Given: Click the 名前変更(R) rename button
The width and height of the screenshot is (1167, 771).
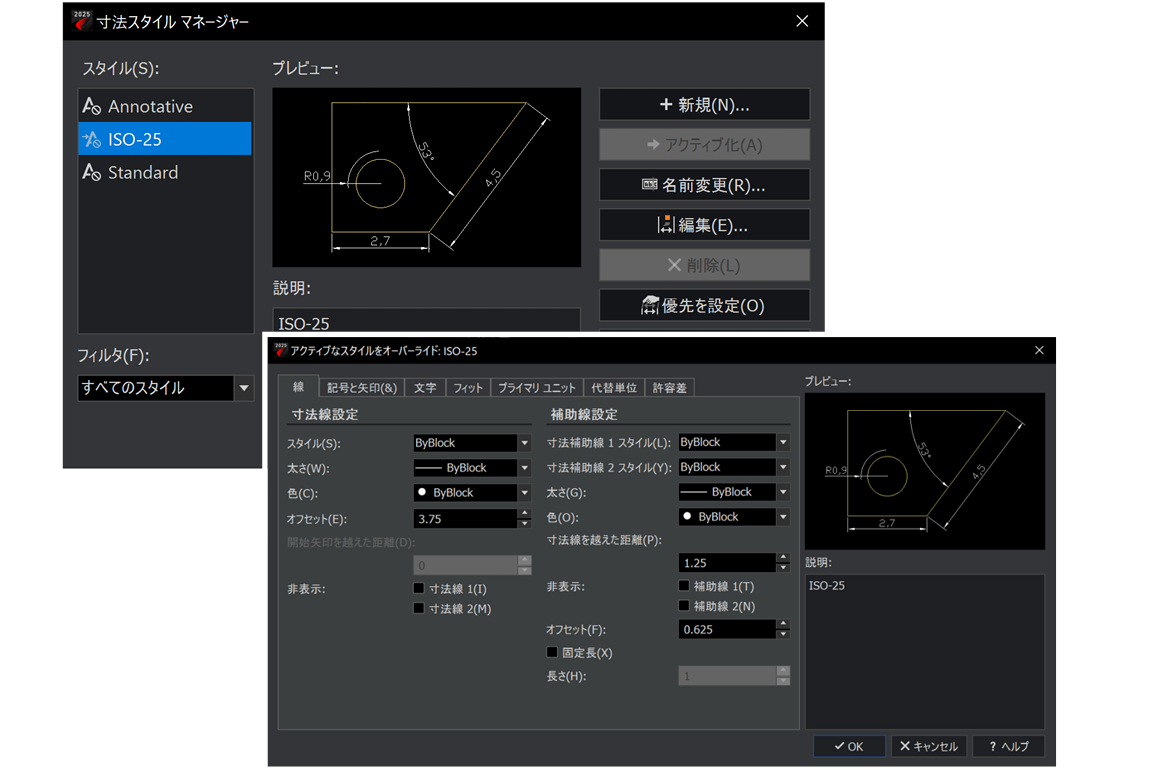Looking at the screenshot, I should [x=704, y=185].
